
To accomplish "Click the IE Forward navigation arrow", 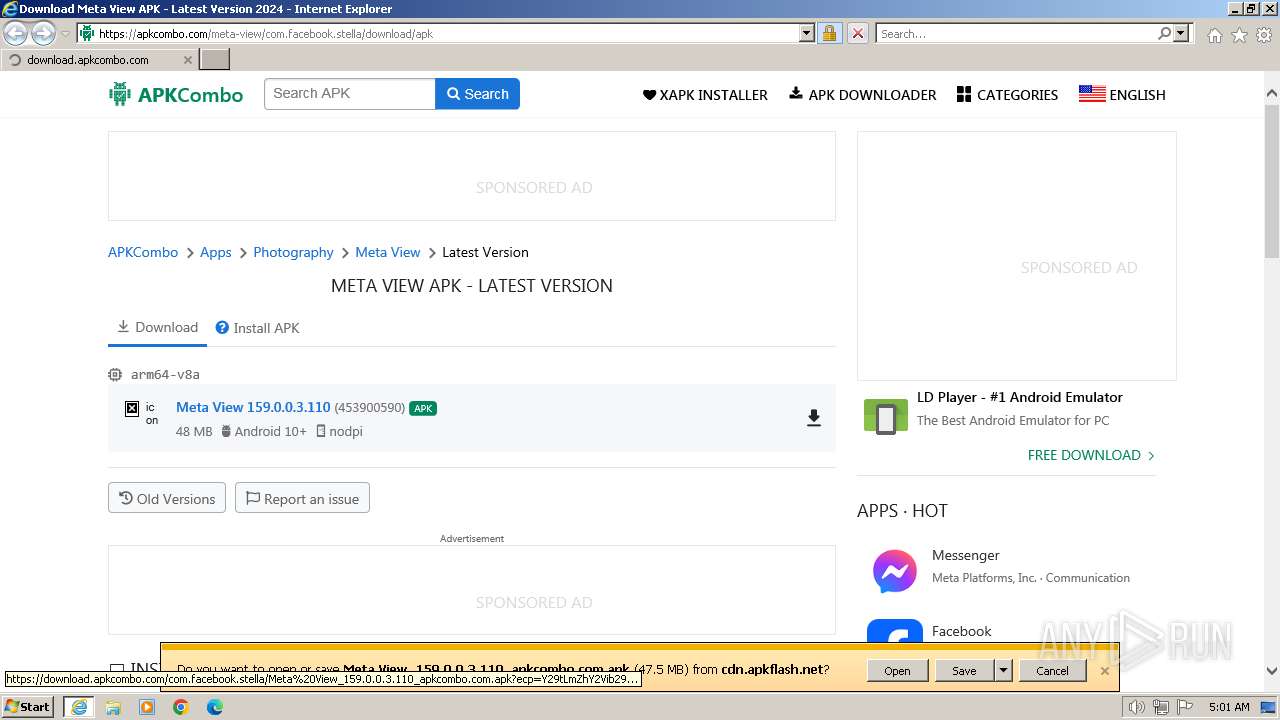I will [x=43, y=34].
